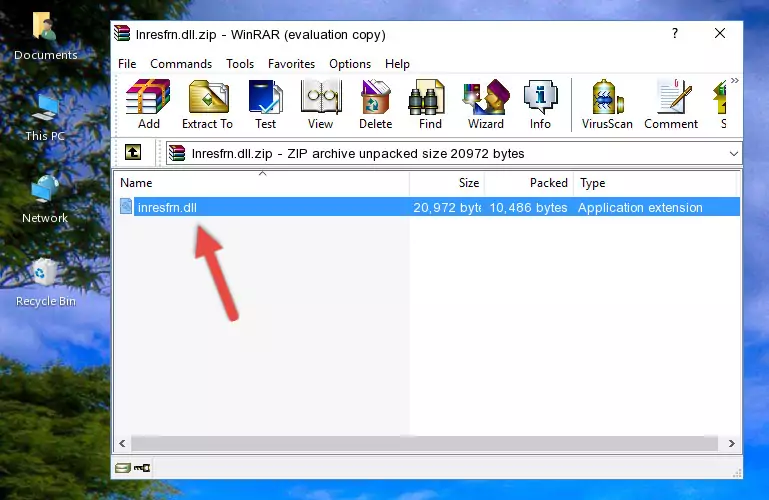
Task: Click the key password icon in status bar
Action: tap(142, 468)
